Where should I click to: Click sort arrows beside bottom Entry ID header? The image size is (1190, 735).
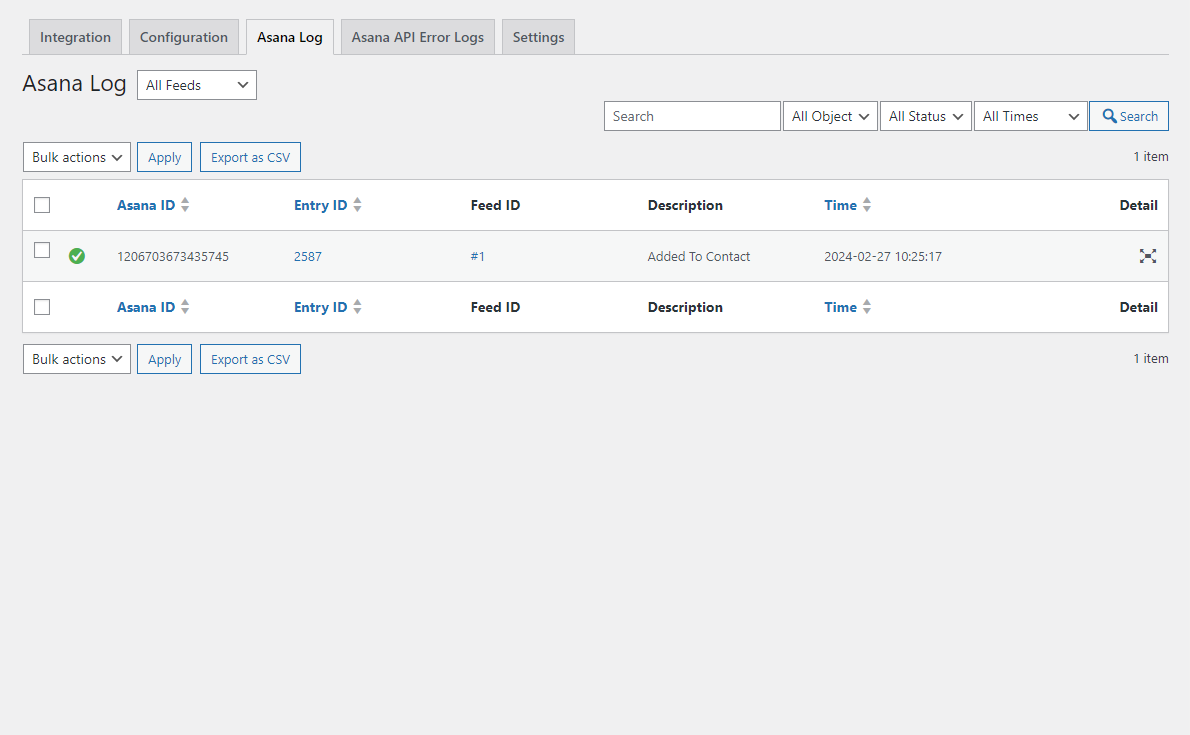(357, 307)
